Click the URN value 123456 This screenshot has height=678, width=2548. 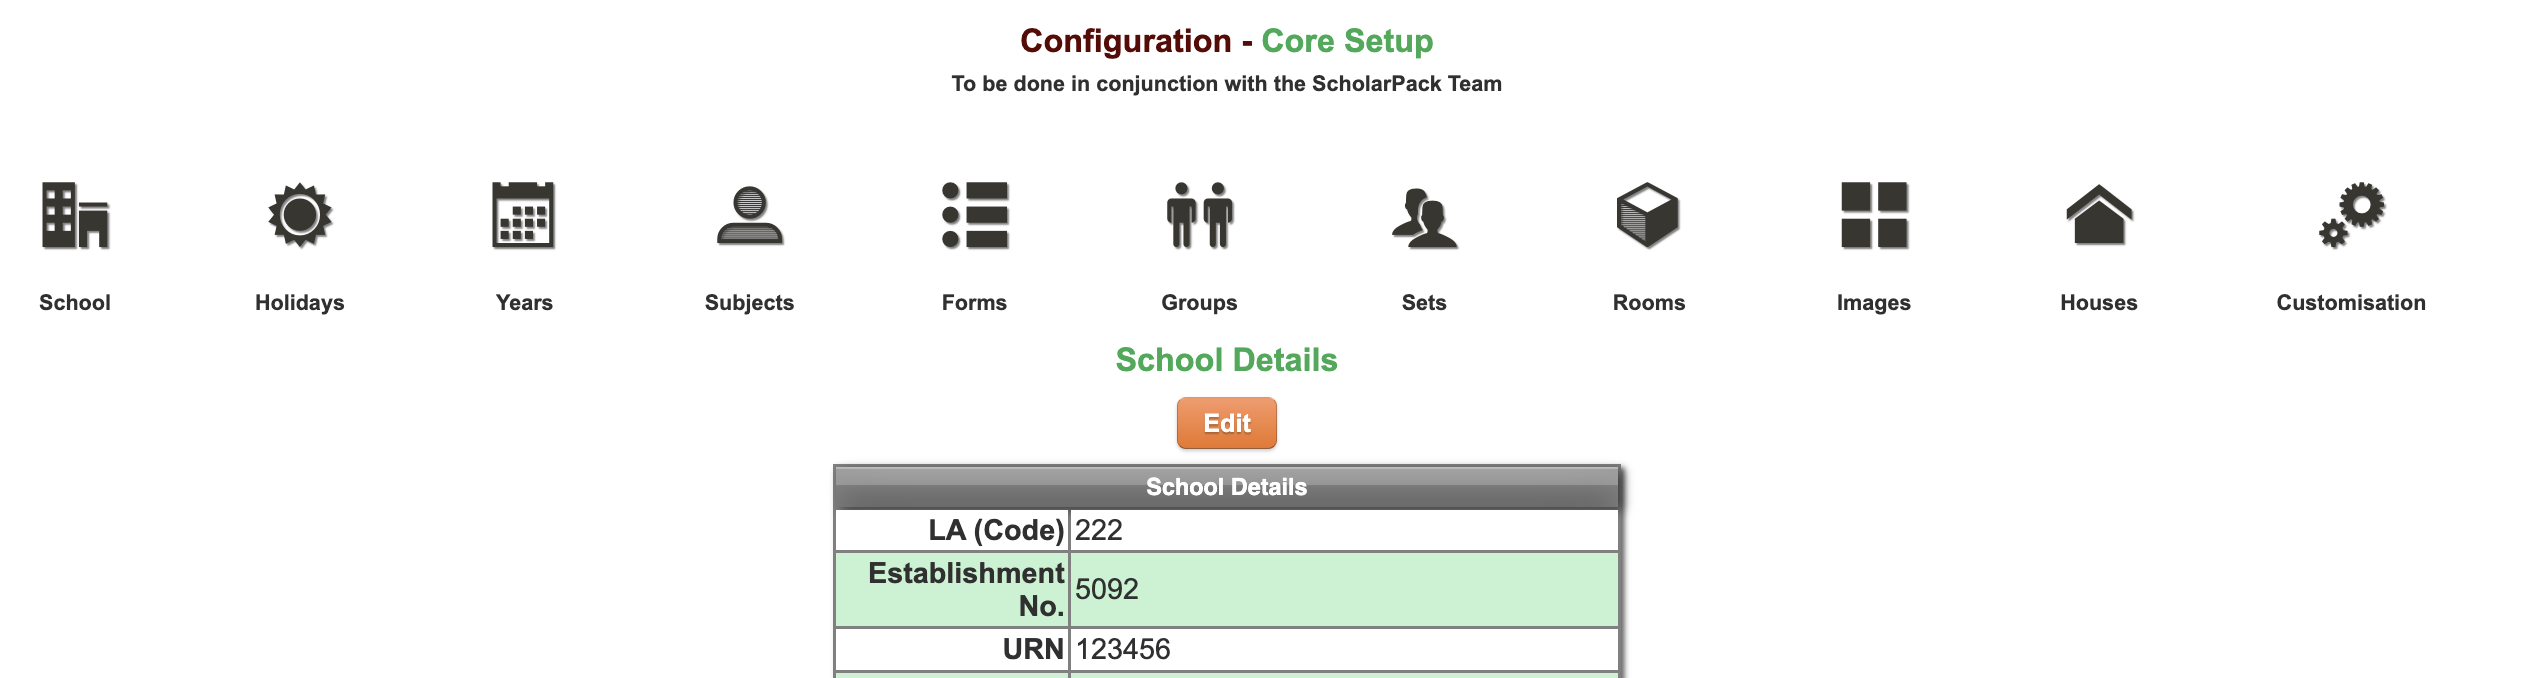1123,649
